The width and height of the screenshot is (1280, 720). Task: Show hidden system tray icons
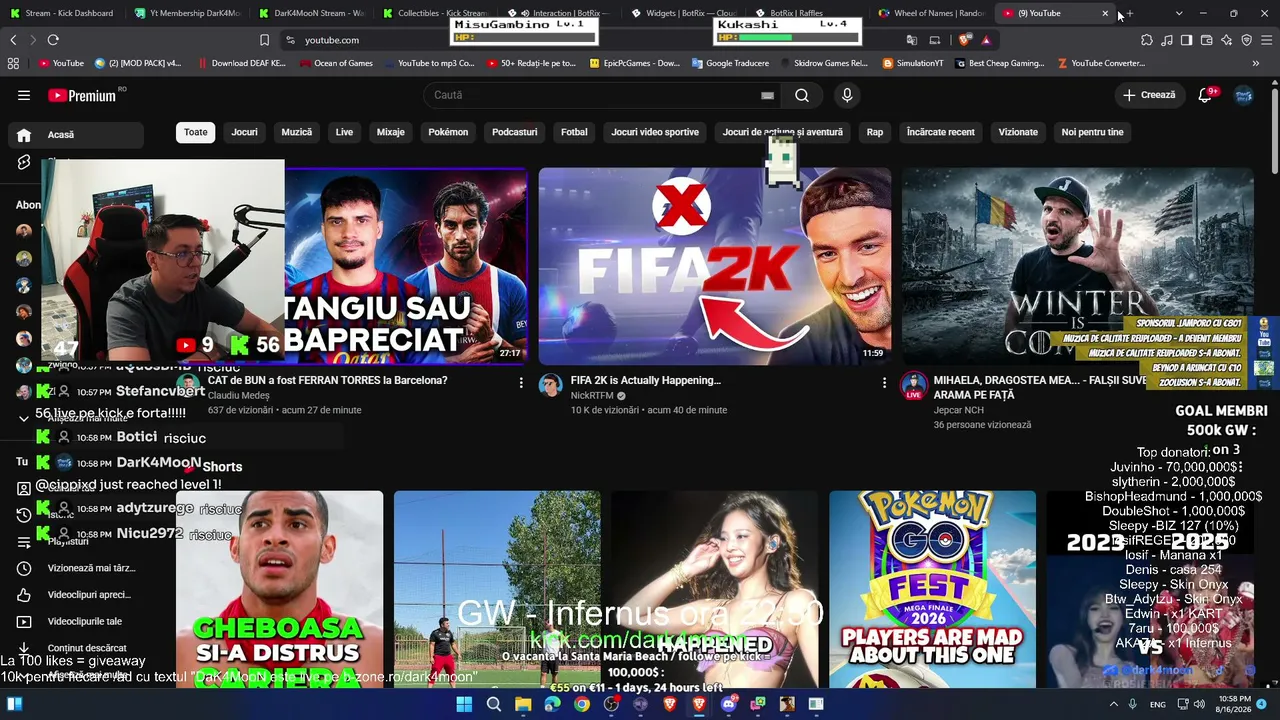pyautogui.click(x=1112, y=704)
